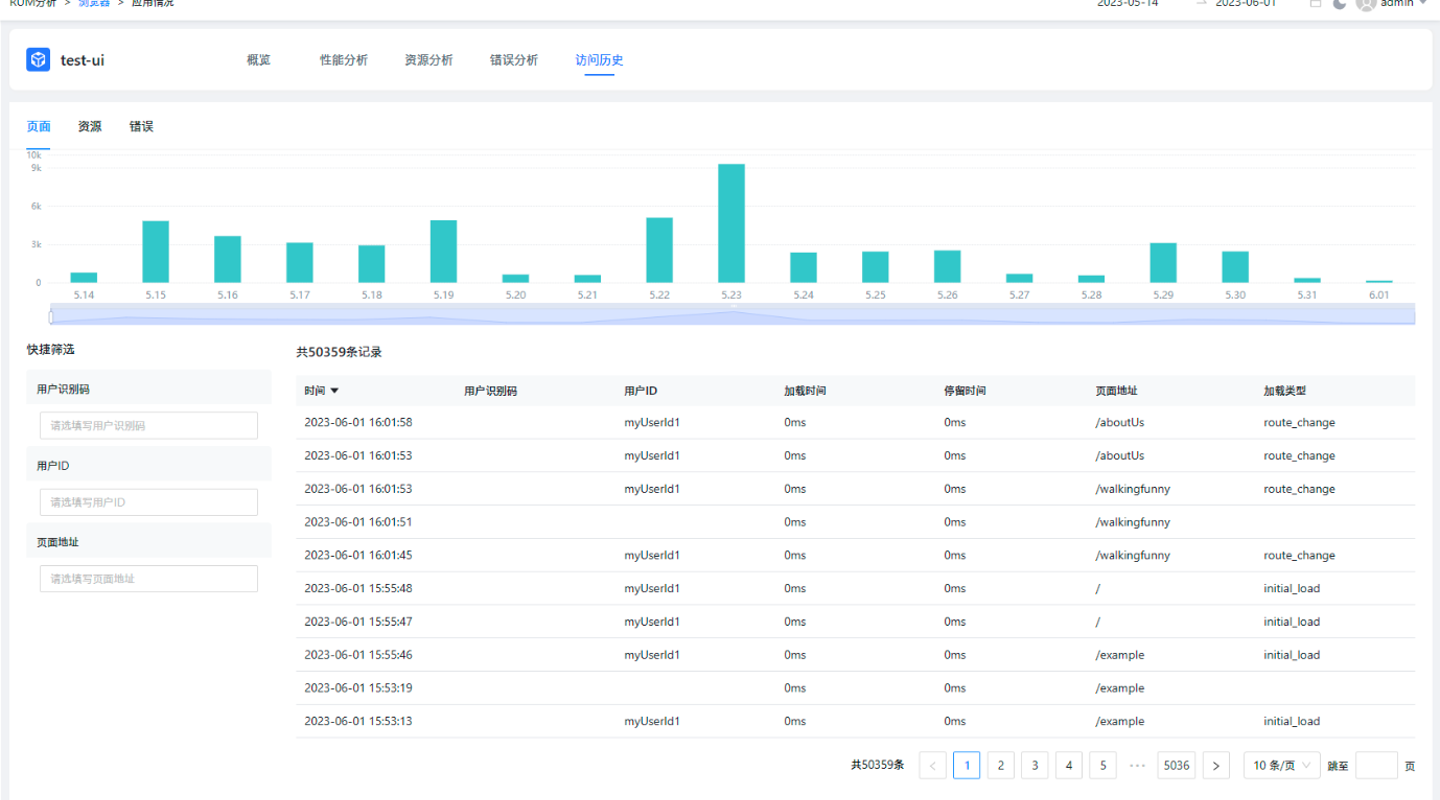Click the 页面地址 column header in table
1440x800 pixels.
(x=1117, y=391)
